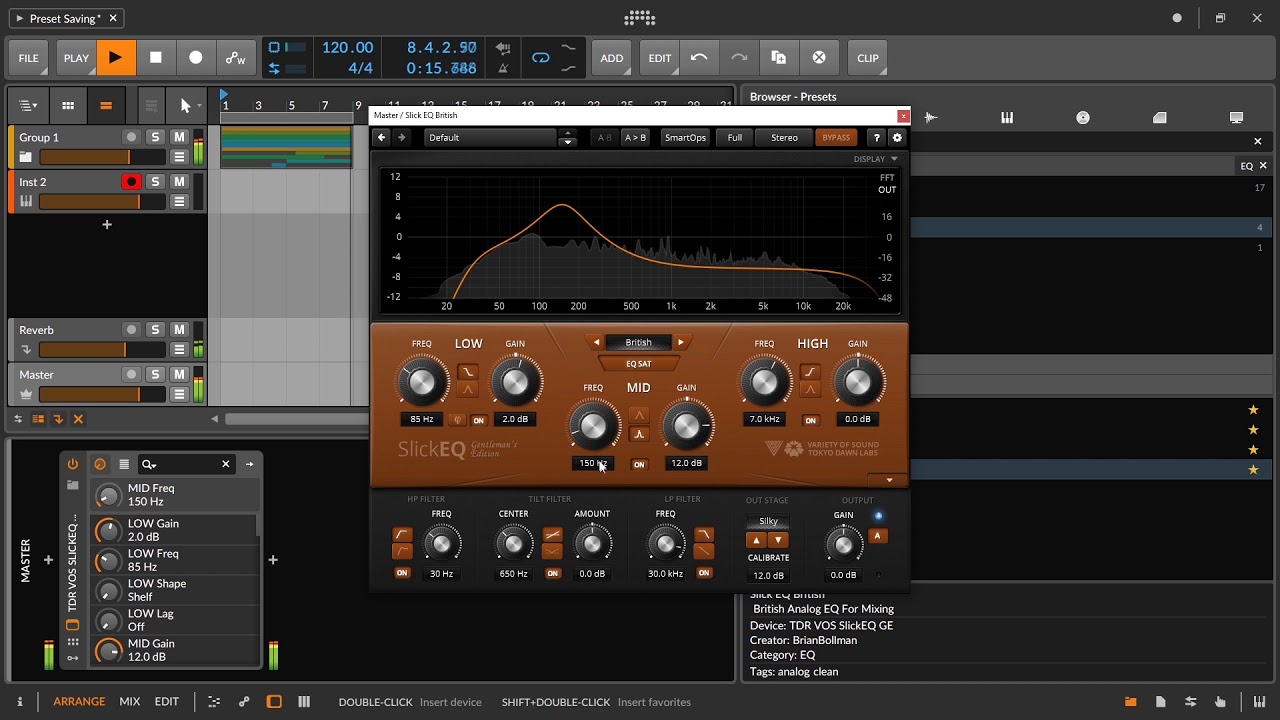
Task: Toggle LOW band ON button
Action: coord(478,420)
